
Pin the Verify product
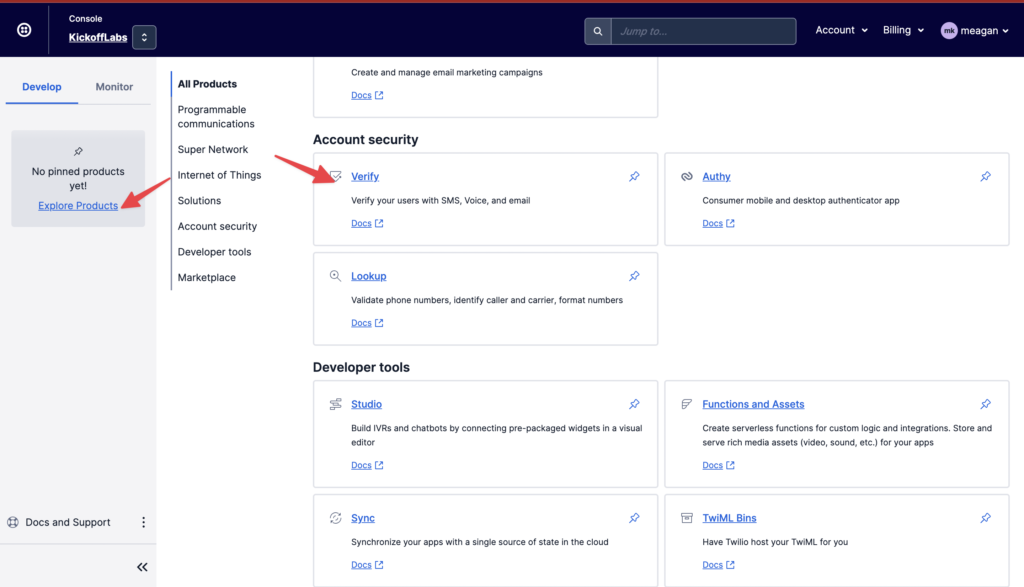point(634,177)
